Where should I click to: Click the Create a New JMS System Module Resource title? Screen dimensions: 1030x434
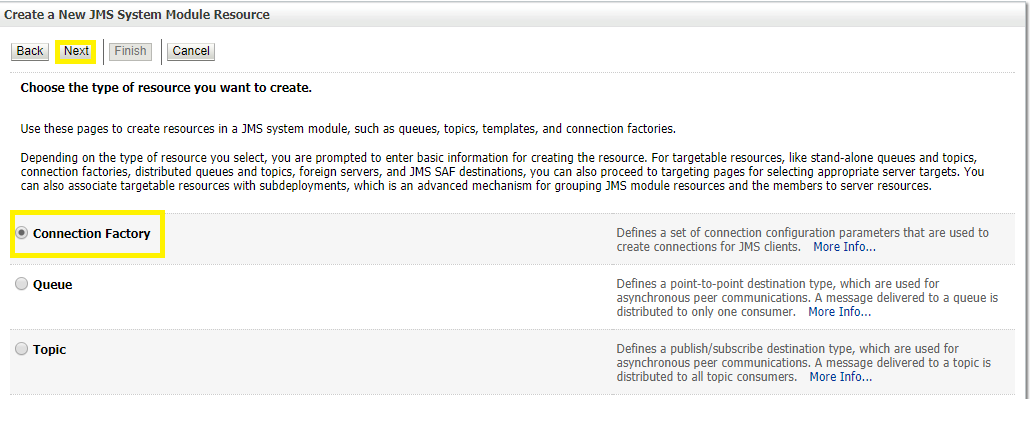point(137,15)
